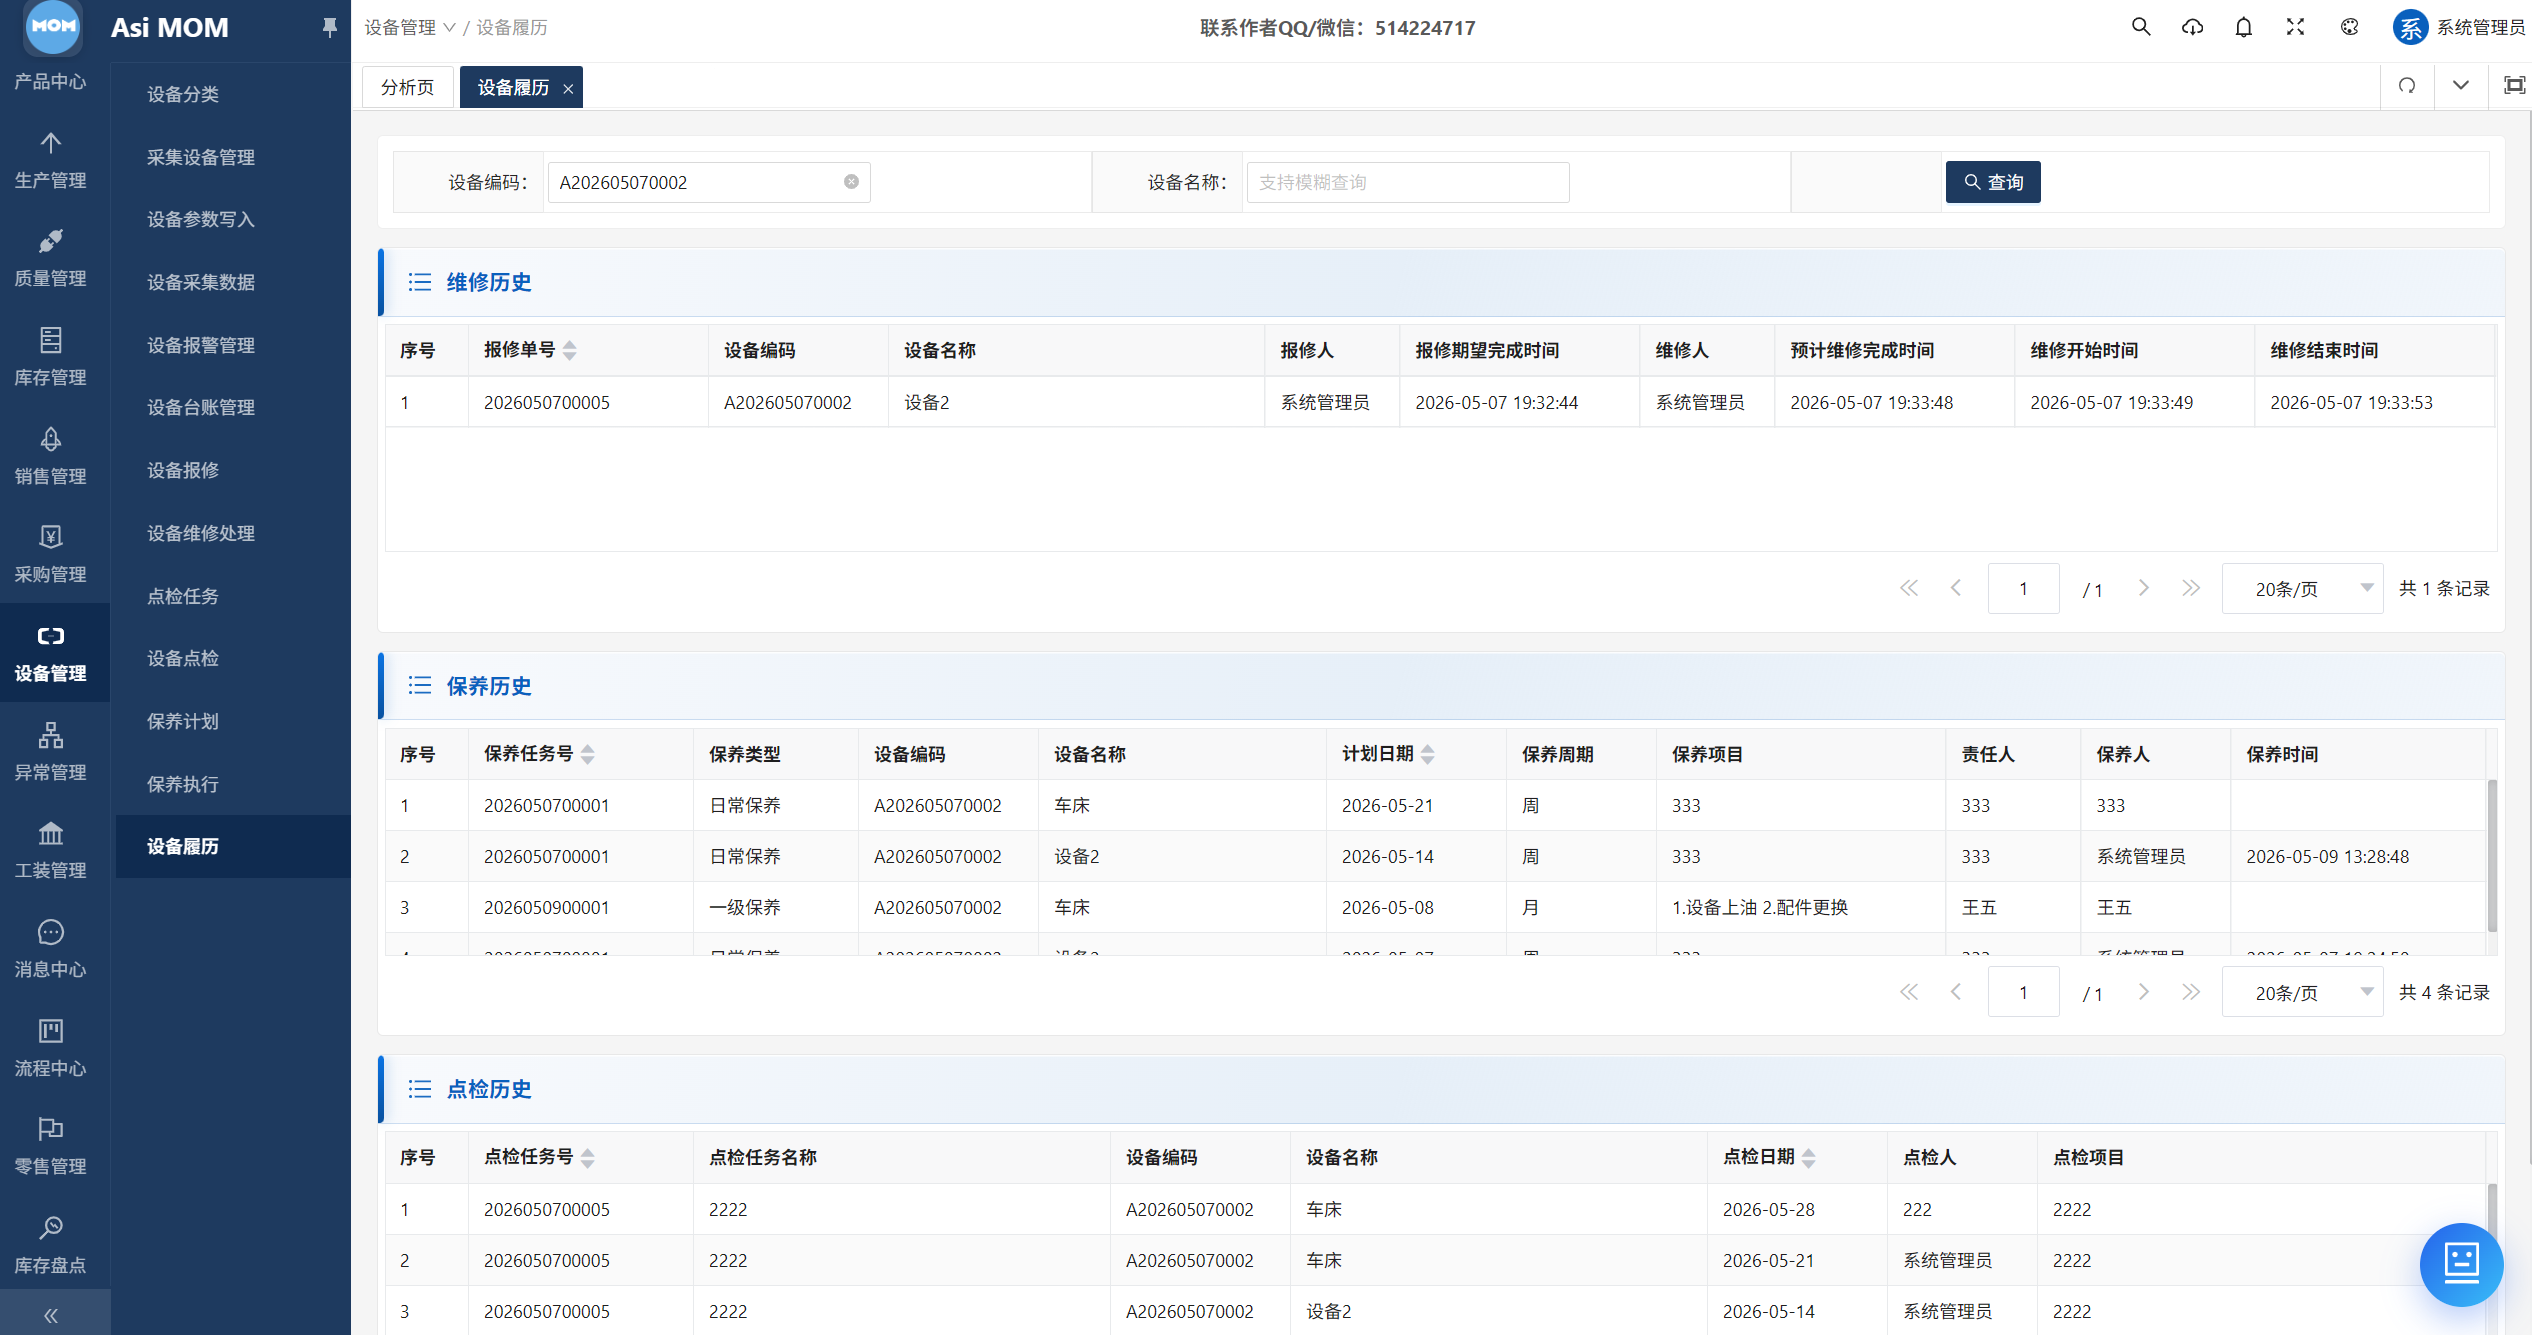Click the 保养历史 page number input

pyautogui.click(x=2023, y=992)
